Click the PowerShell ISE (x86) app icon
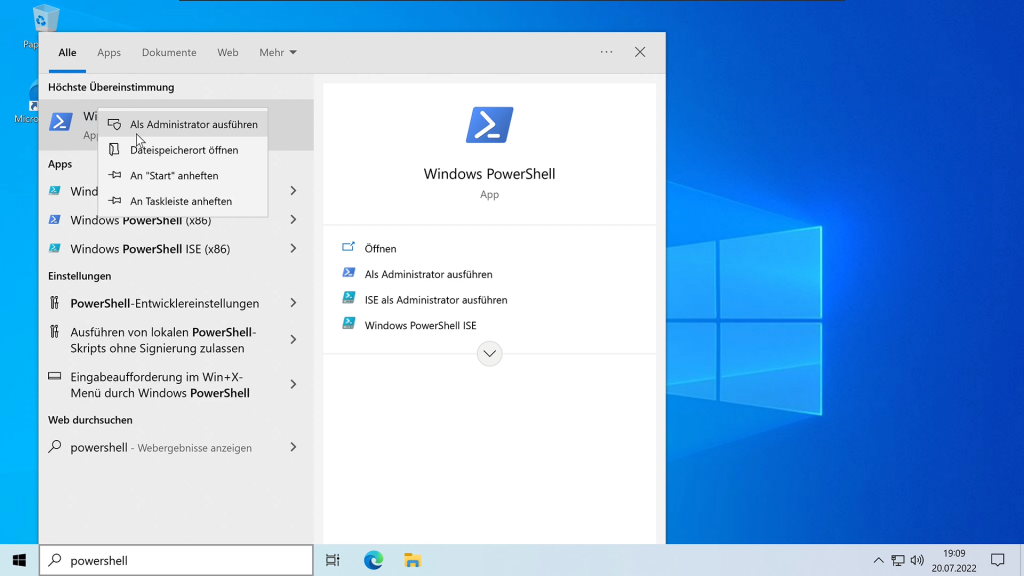The image size is (1024, 576). (55, 248)
